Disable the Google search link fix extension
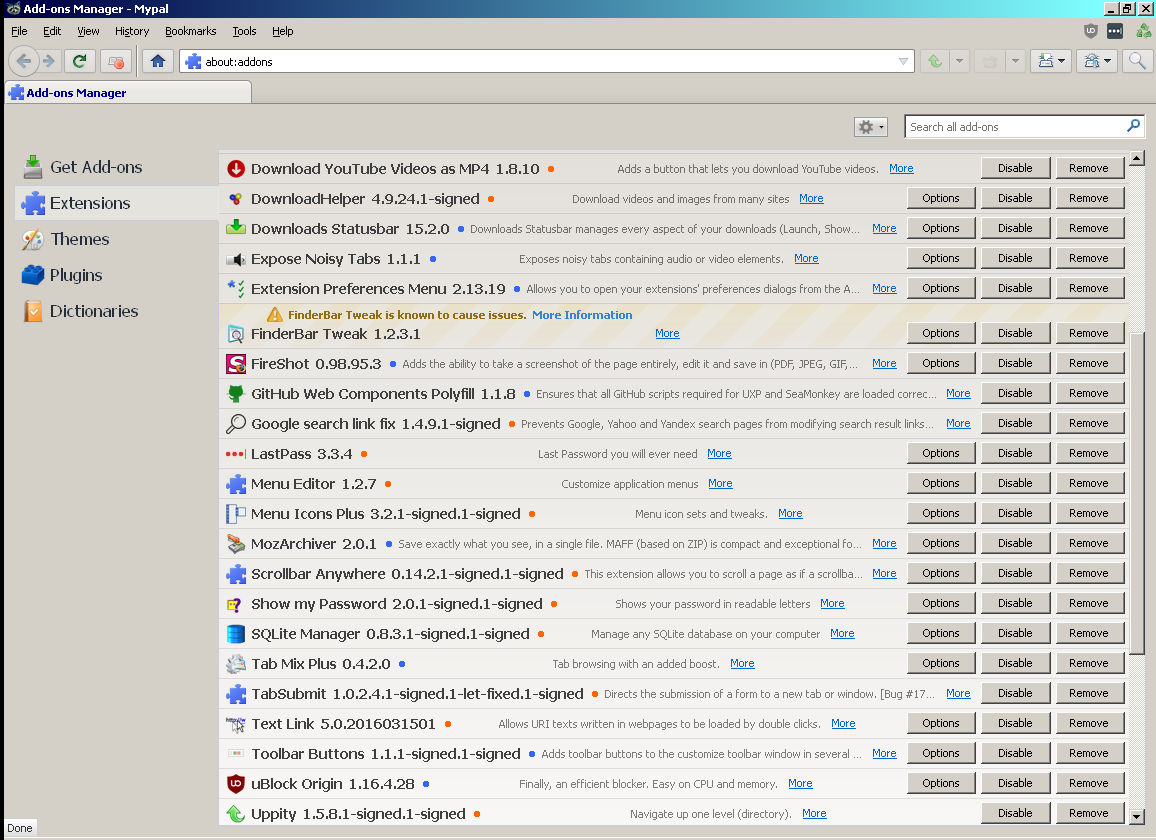The width and height of the screenshot is (1156, 840). pyautogui.click(x=1014, y=423)
